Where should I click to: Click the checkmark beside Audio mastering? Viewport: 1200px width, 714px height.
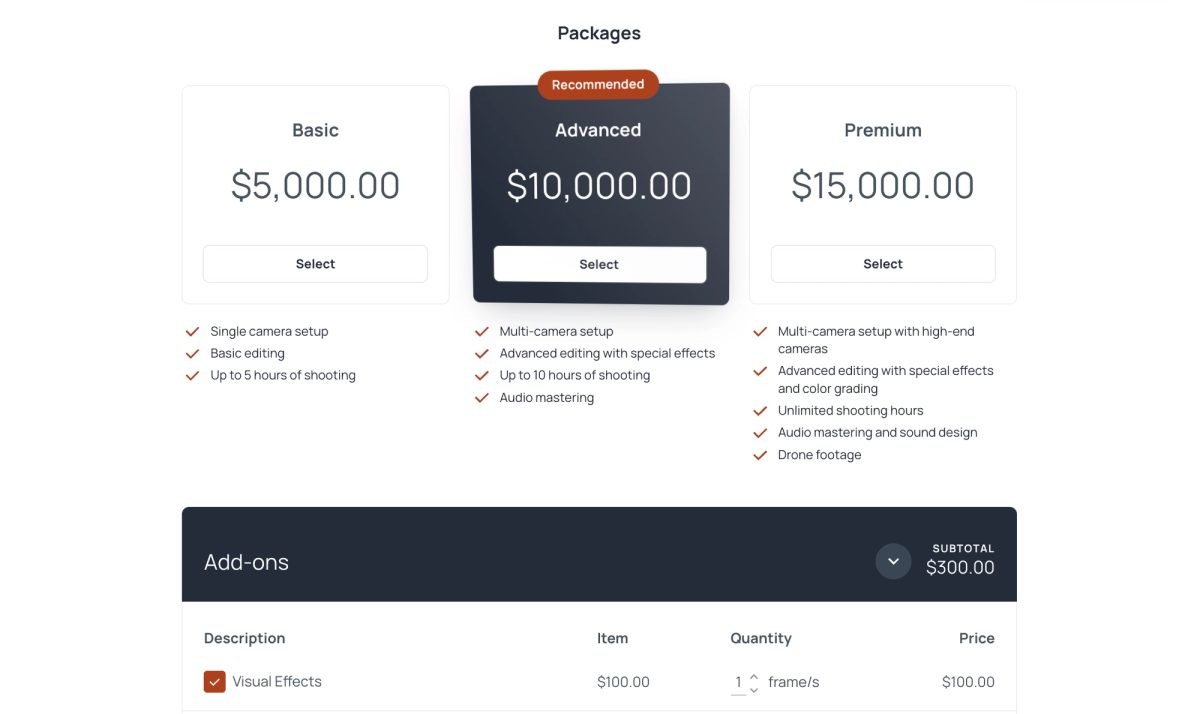click(x=481, y=397)
